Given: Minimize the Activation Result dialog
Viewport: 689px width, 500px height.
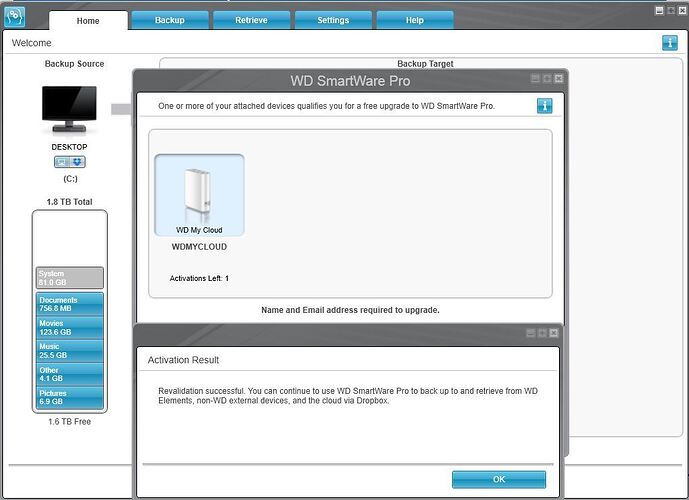Looking at the screenshot, I should pyautogui.click(x=531, y=333).
